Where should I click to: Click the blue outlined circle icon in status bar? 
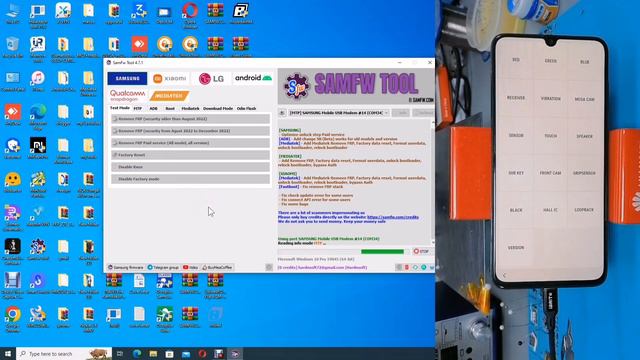416,267
